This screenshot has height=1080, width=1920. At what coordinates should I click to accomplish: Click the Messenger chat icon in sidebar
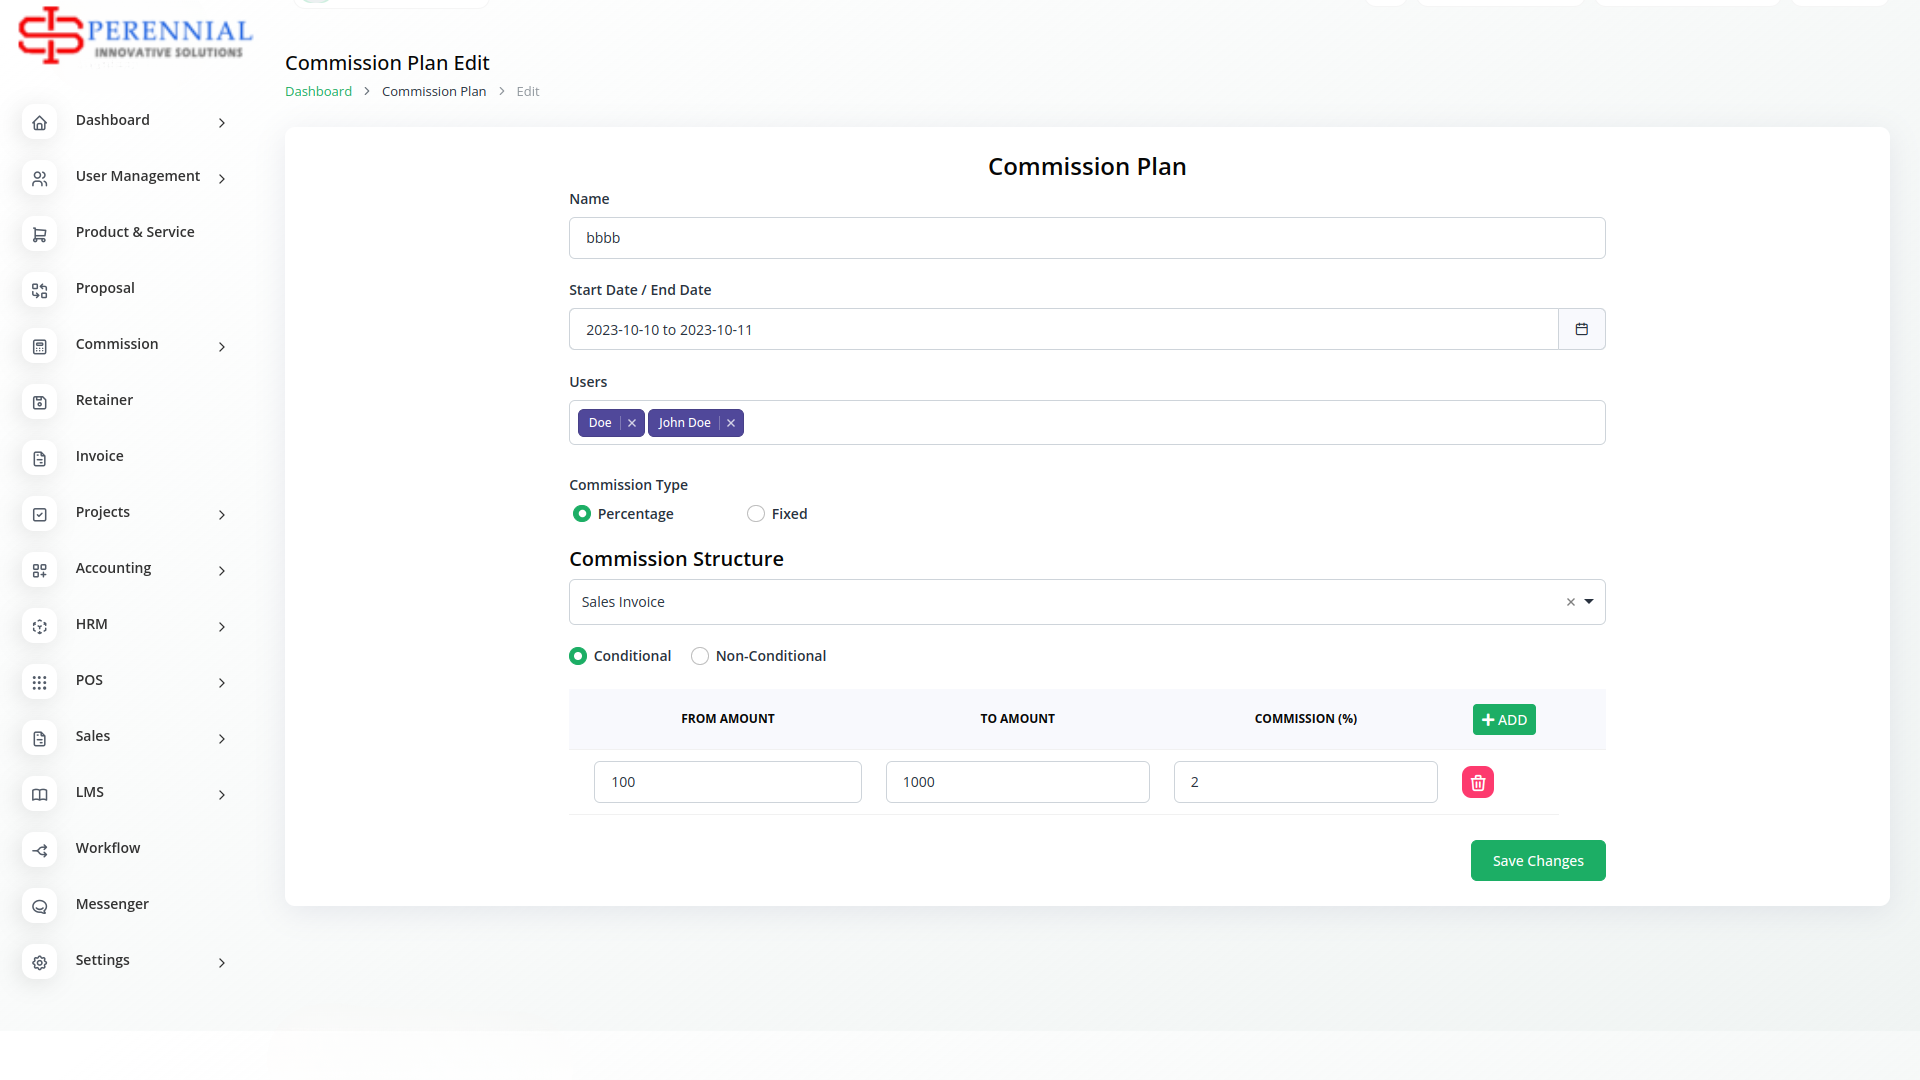pos(40,906)
